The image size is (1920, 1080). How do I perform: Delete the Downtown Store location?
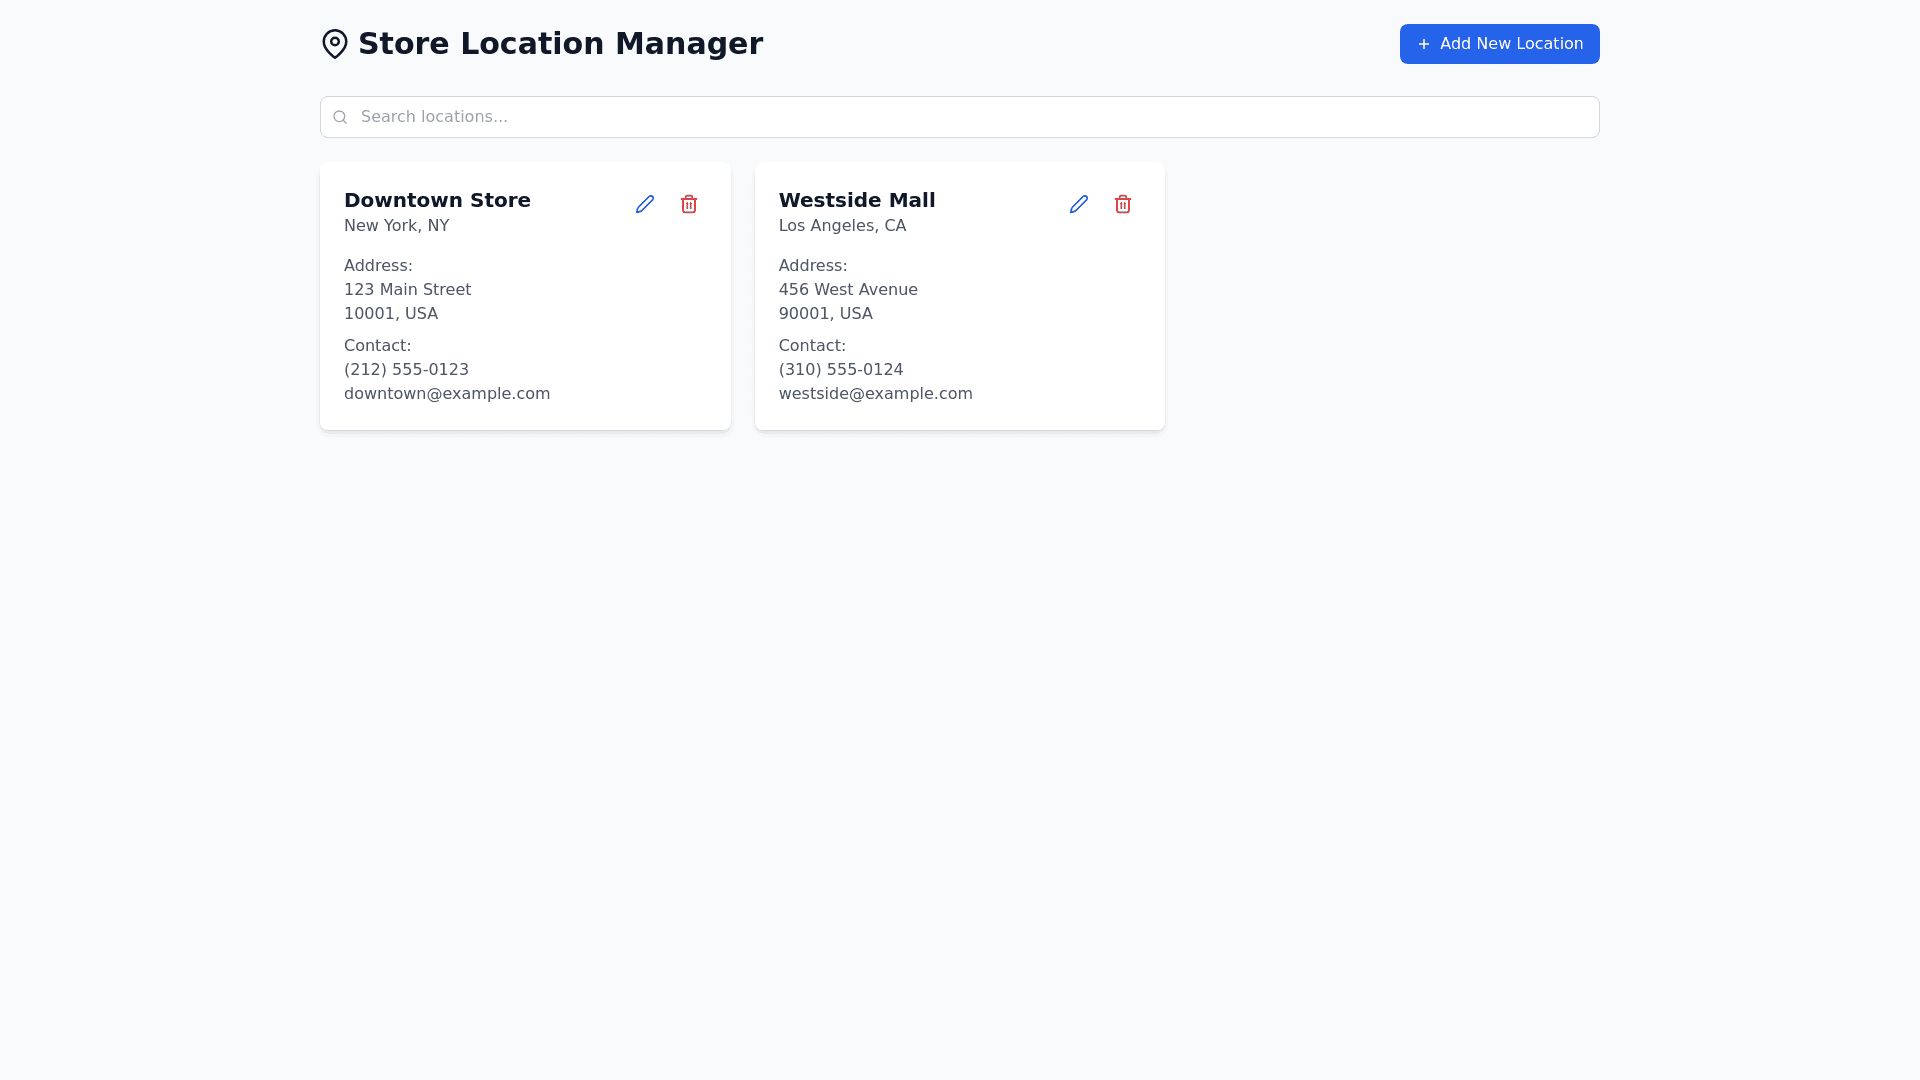pyautogui.click(x=689, y=204)
